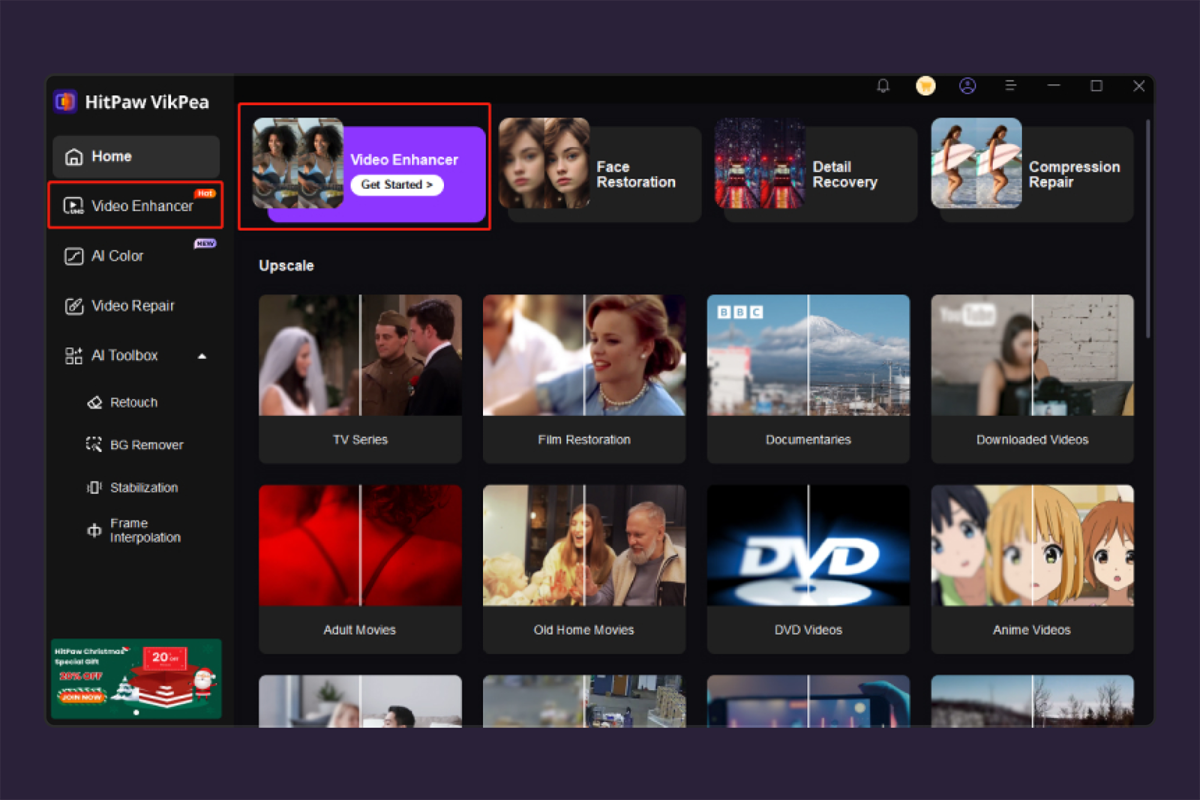Select the TV Series upscale preset
The height and width of the screenshot is (800, 1200).
click(360, 379)
